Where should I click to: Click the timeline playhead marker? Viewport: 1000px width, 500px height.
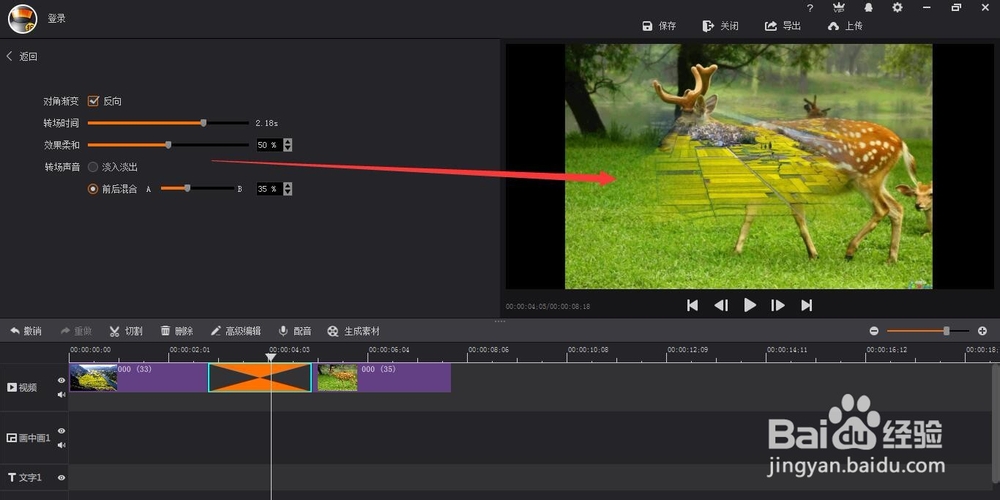(270, 358)
